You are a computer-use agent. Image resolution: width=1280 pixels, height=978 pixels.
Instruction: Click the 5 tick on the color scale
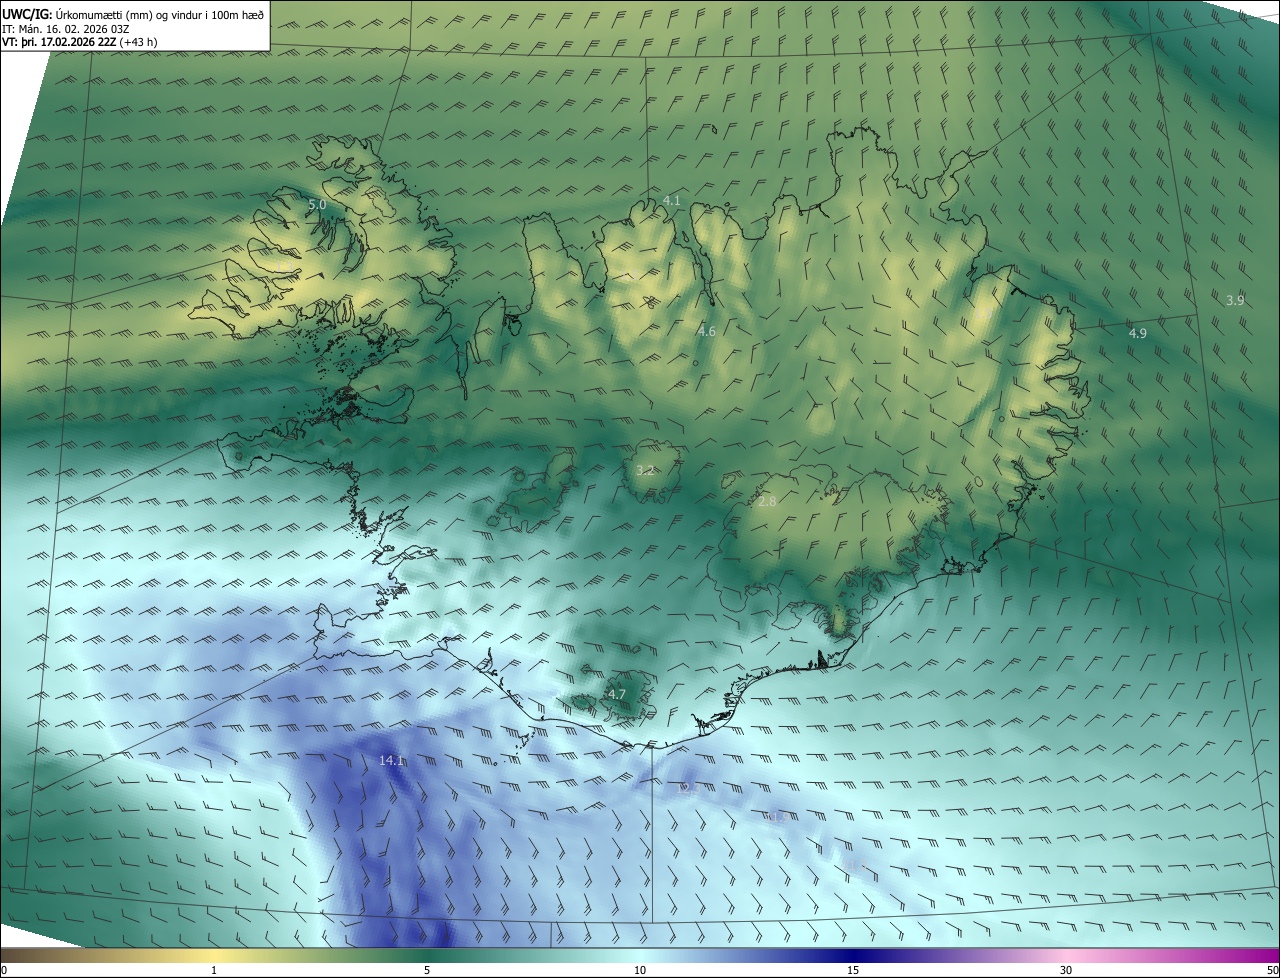(x=427, y=971)
